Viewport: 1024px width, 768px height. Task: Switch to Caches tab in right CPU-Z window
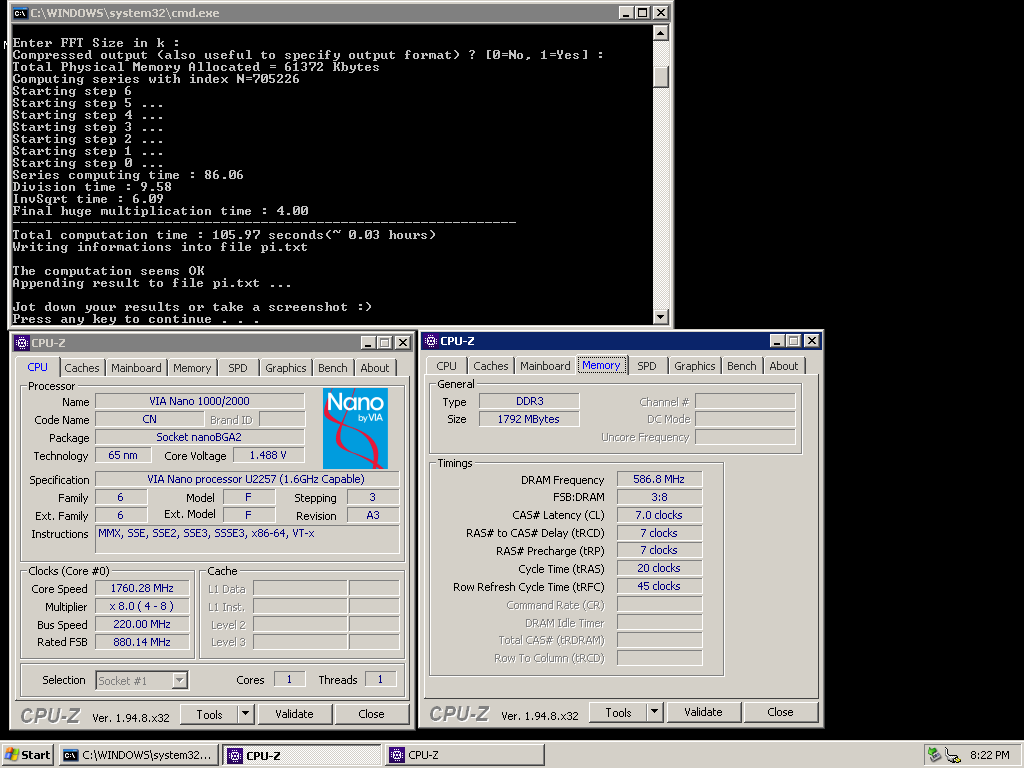490,366
